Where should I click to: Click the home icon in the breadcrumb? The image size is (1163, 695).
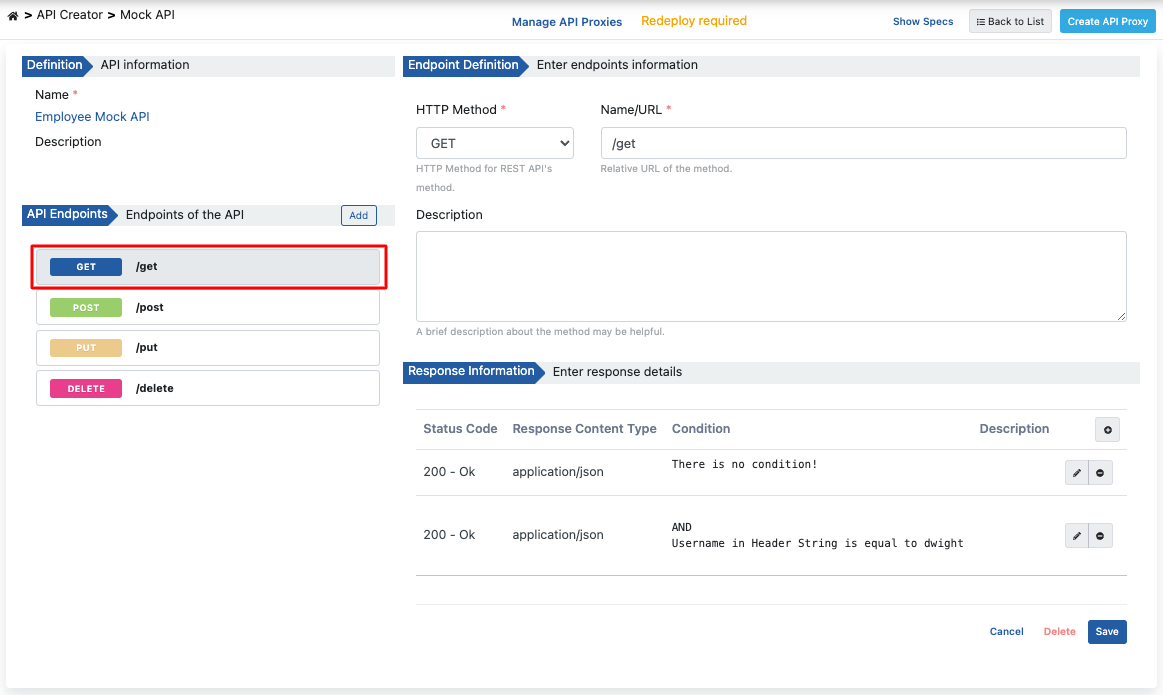pos(11,14)
